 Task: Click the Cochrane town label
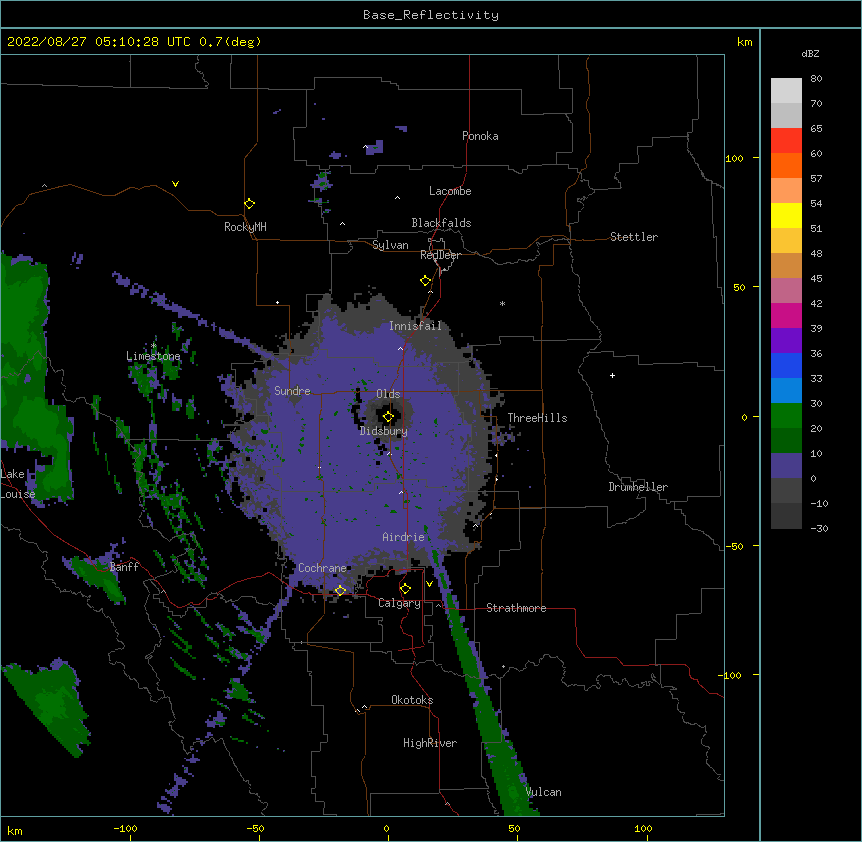click(322, 568)
